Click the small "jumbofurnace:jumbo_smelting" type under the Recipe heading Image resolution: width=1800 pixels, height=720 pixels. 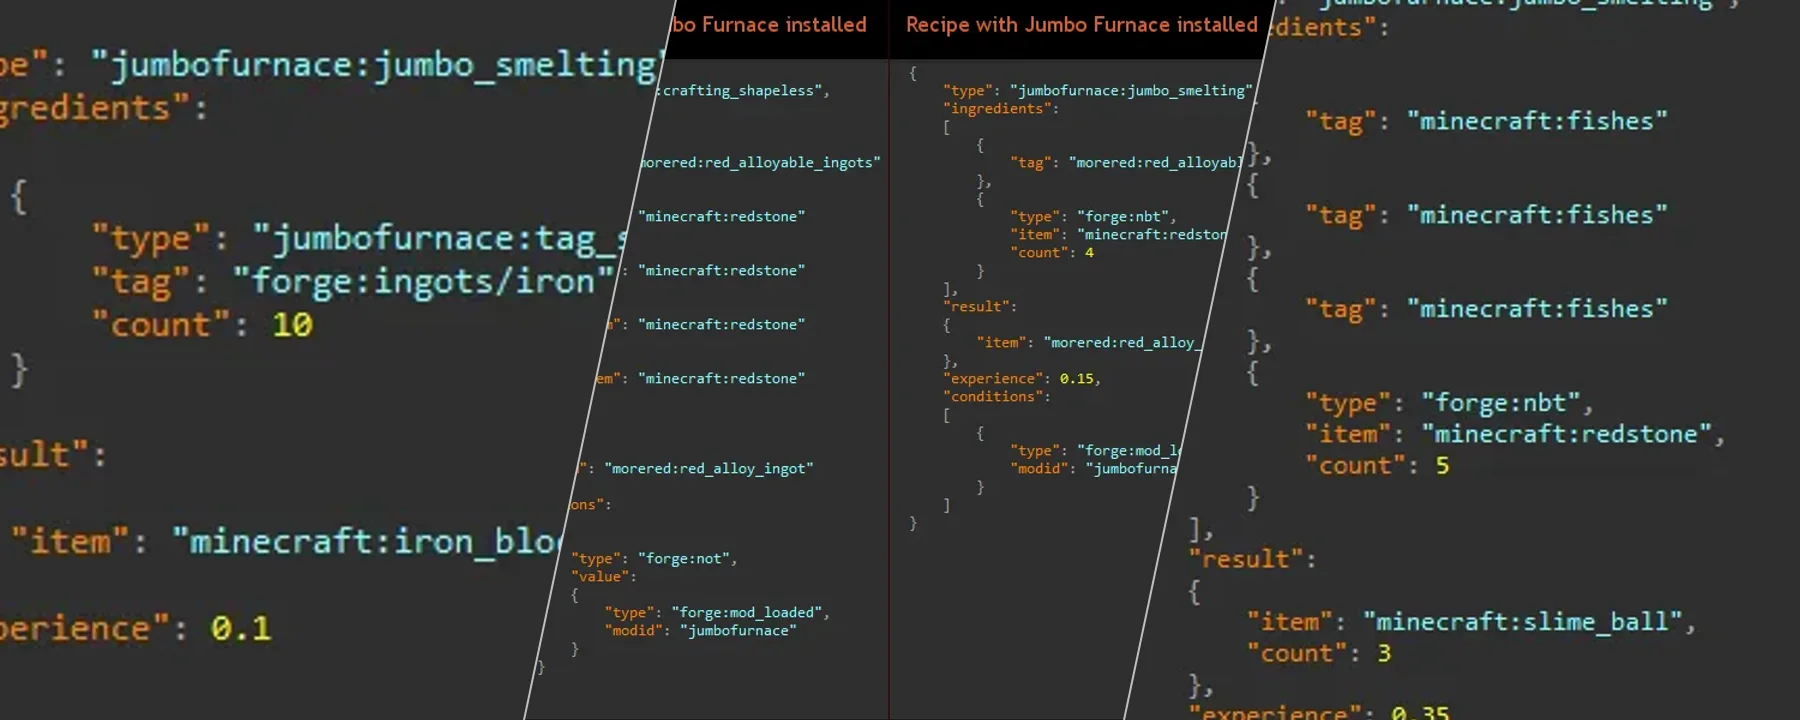coord(1131,90)
